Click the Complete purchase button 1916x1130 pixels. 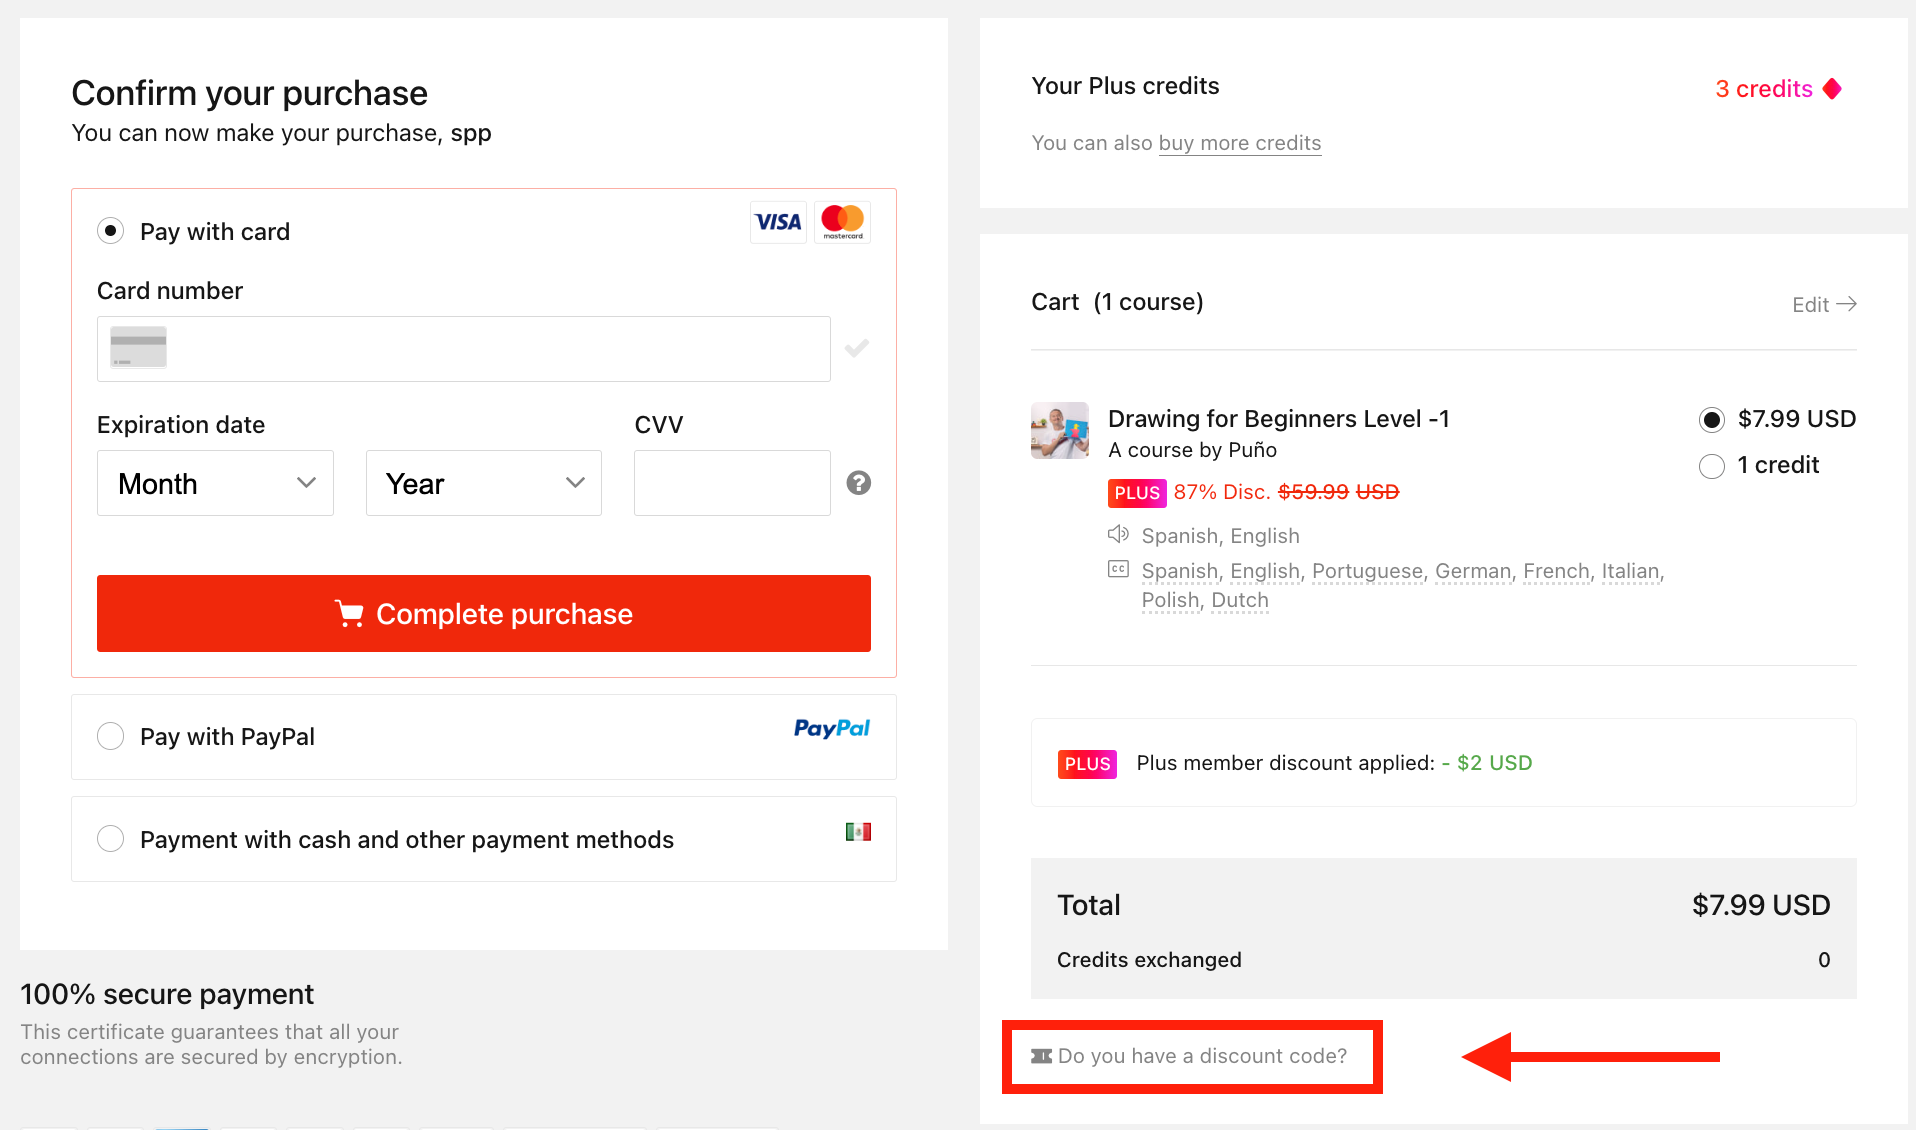tap(484, 613)
